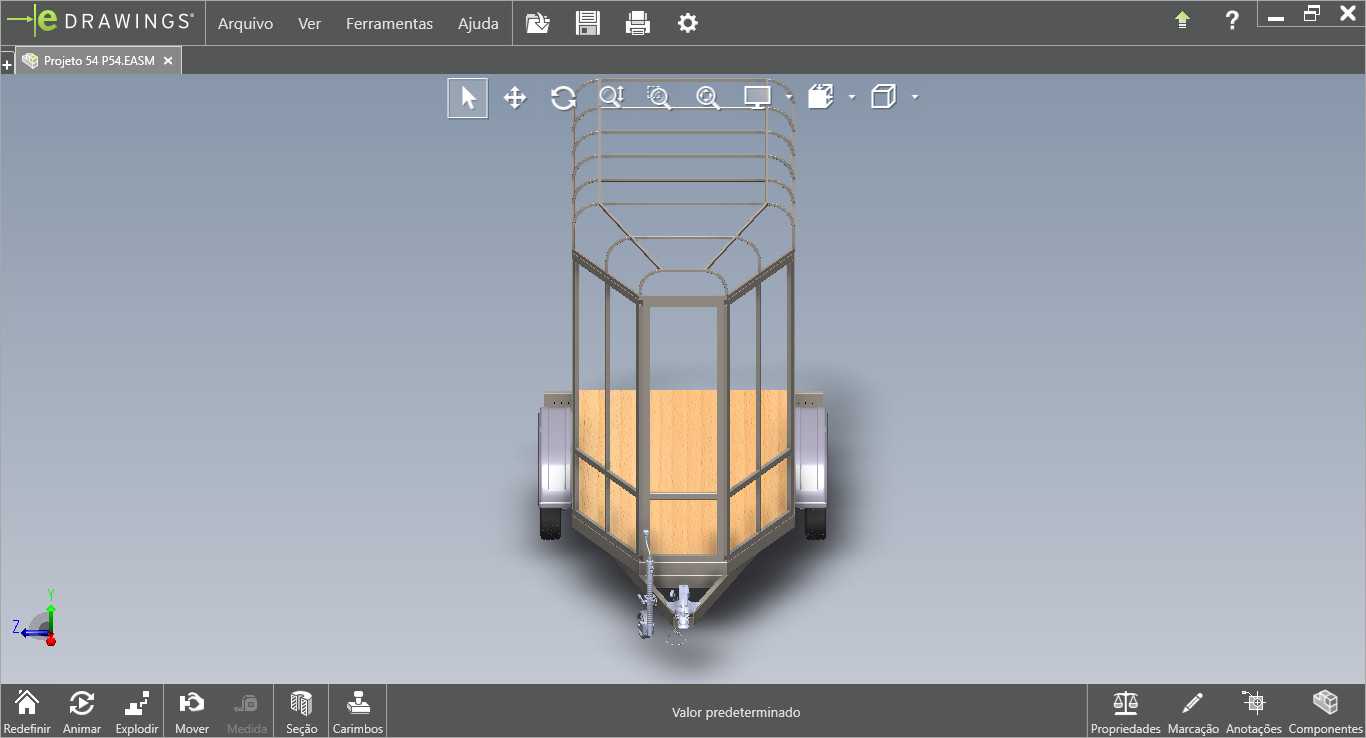Image resolution: width=1366 pixels, height=738 pixels.
Task: Click the eDrawings logo
Action: click(x=100, y=21)
